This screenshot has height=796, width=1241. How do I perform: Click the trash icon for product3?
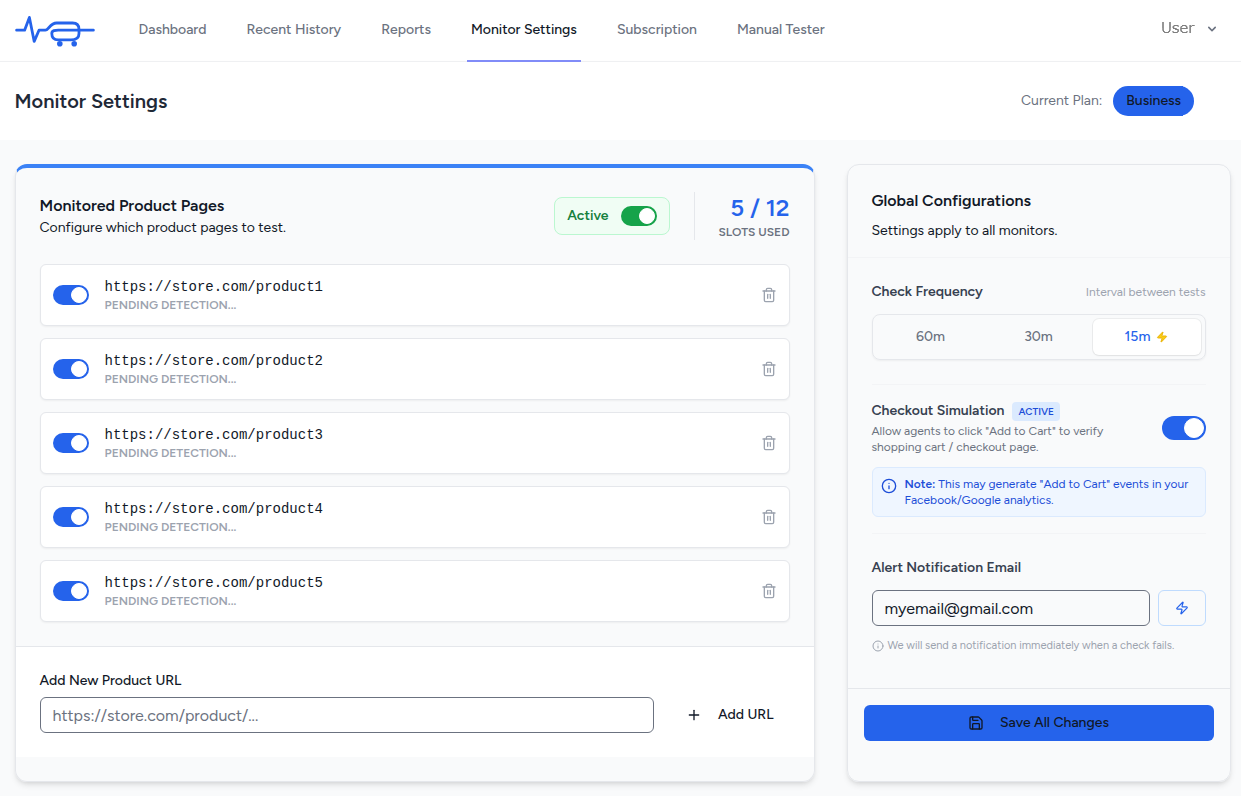pyautogui.click(x=769, y=443)
